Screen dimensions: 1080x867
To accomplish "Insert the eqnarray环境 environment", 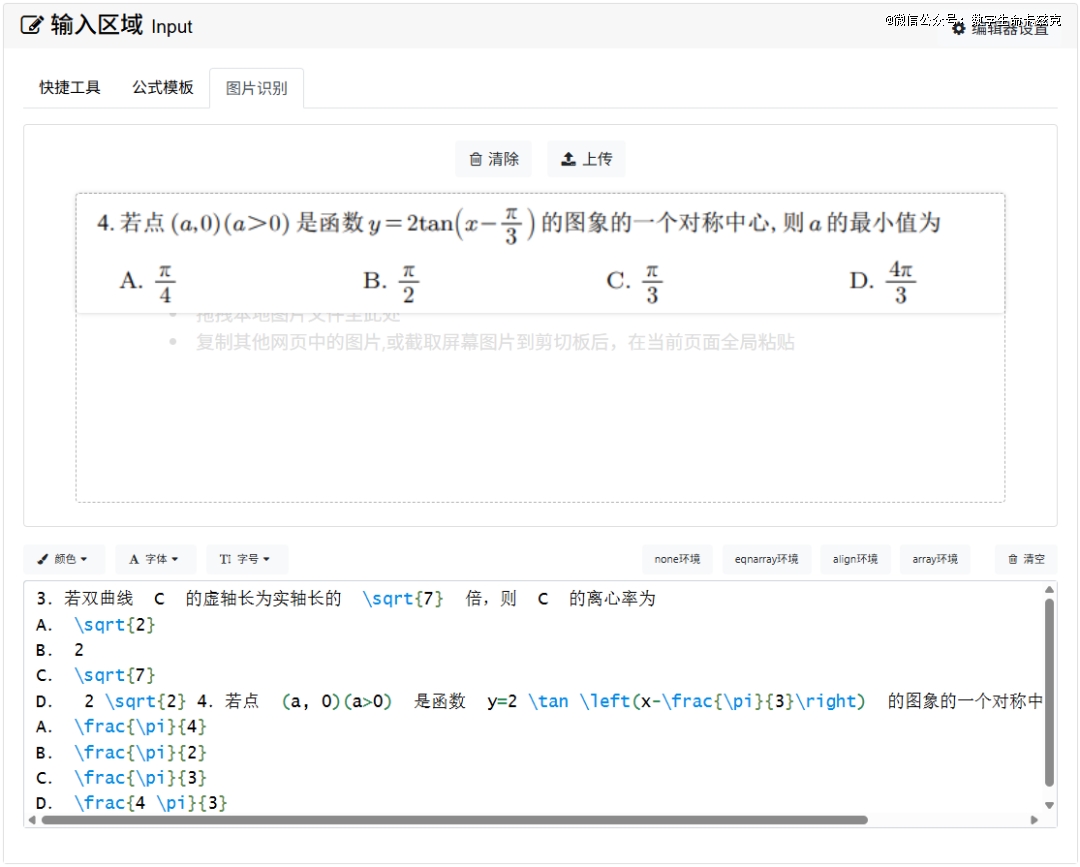I will tap(767, 559).
